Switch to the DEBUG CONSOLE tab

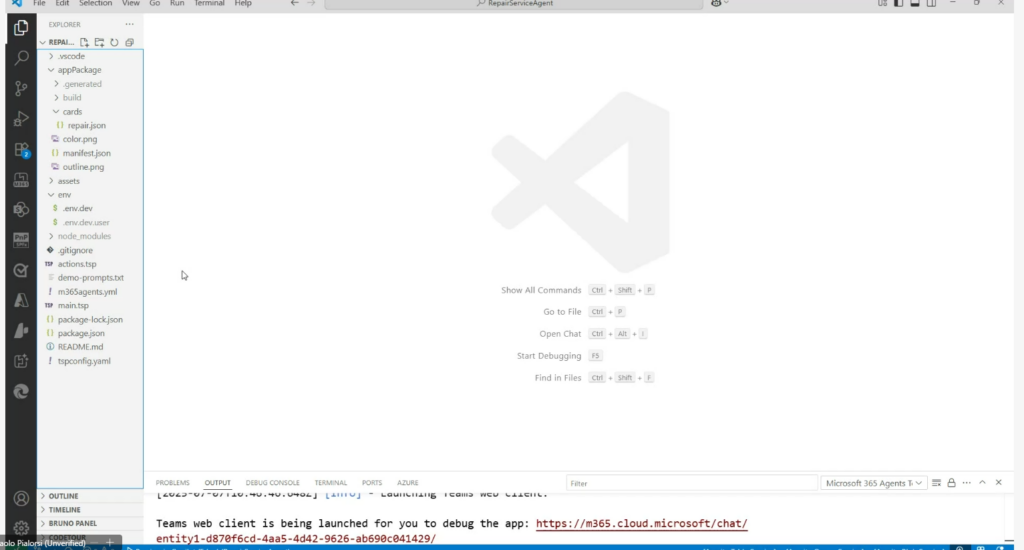click(272, 483)
